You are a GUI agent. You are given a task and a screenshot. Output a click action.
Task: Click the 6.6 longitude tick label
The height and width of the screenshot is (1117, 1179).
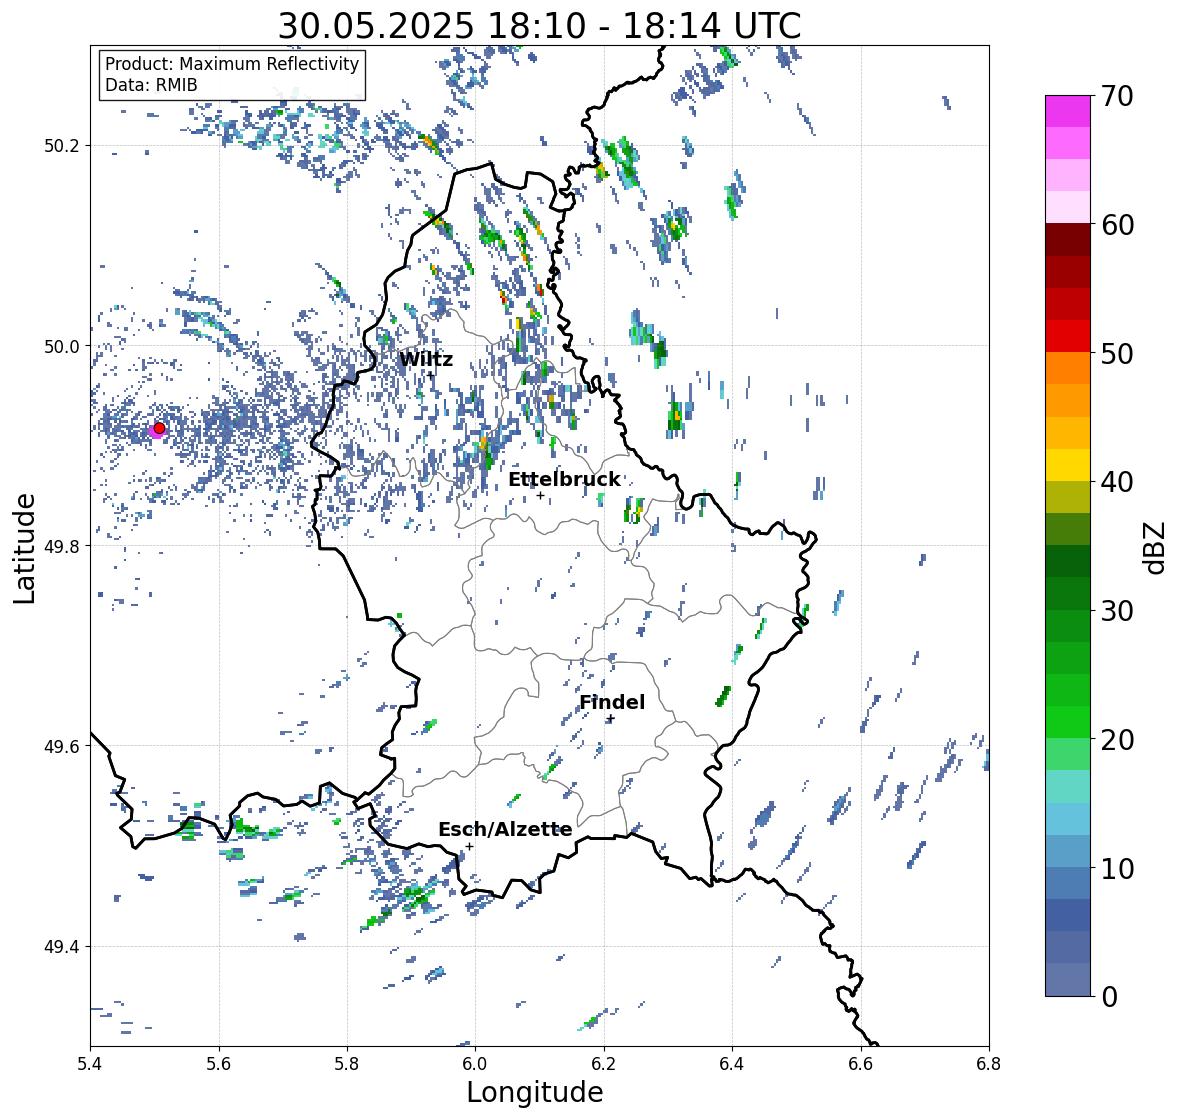click(860, 1064)
